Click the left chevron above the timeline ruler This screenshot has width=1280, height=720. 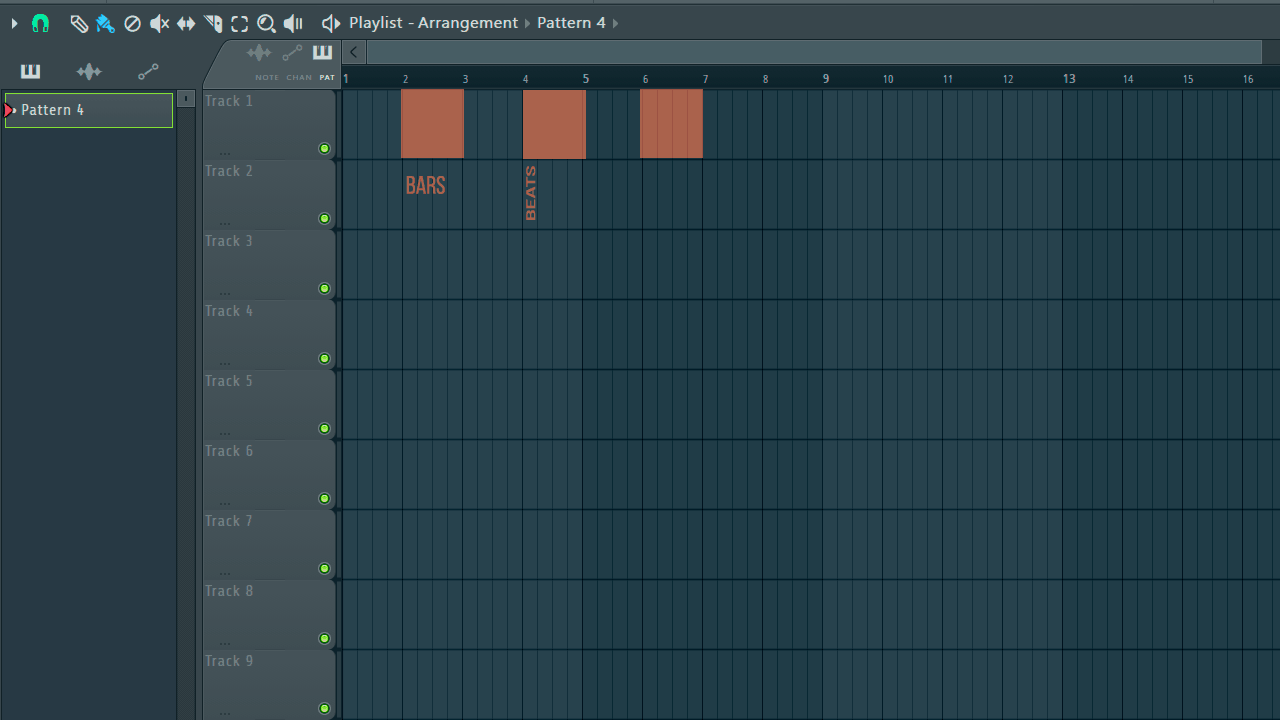tap(352, 51)
